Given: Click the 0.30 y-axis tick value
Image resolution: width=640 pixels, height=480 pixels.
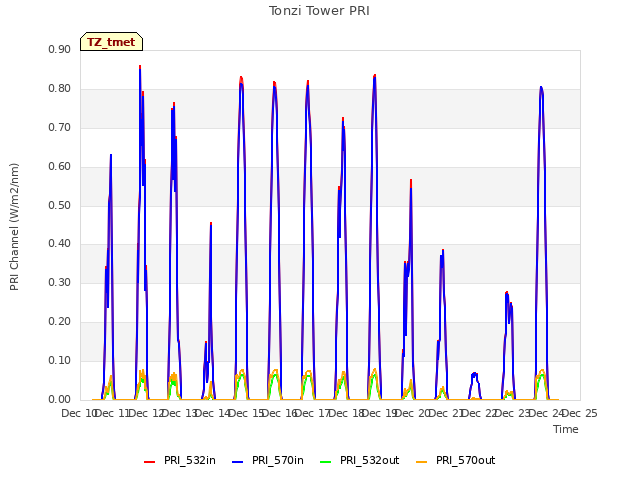Looking at the screenshot, I should (x=59, y=282).
